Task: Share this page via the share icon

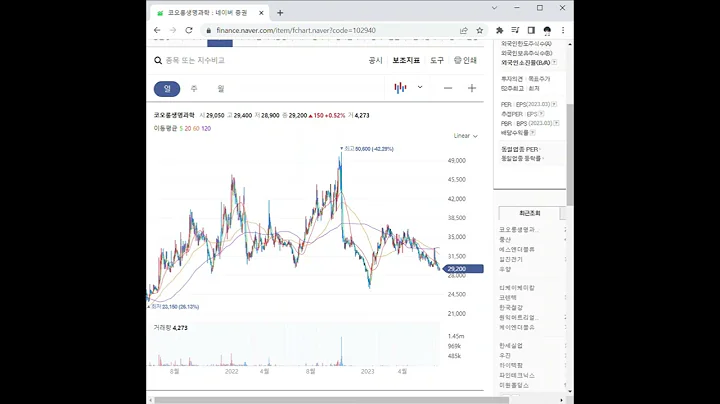Action: tap(464, 30)
